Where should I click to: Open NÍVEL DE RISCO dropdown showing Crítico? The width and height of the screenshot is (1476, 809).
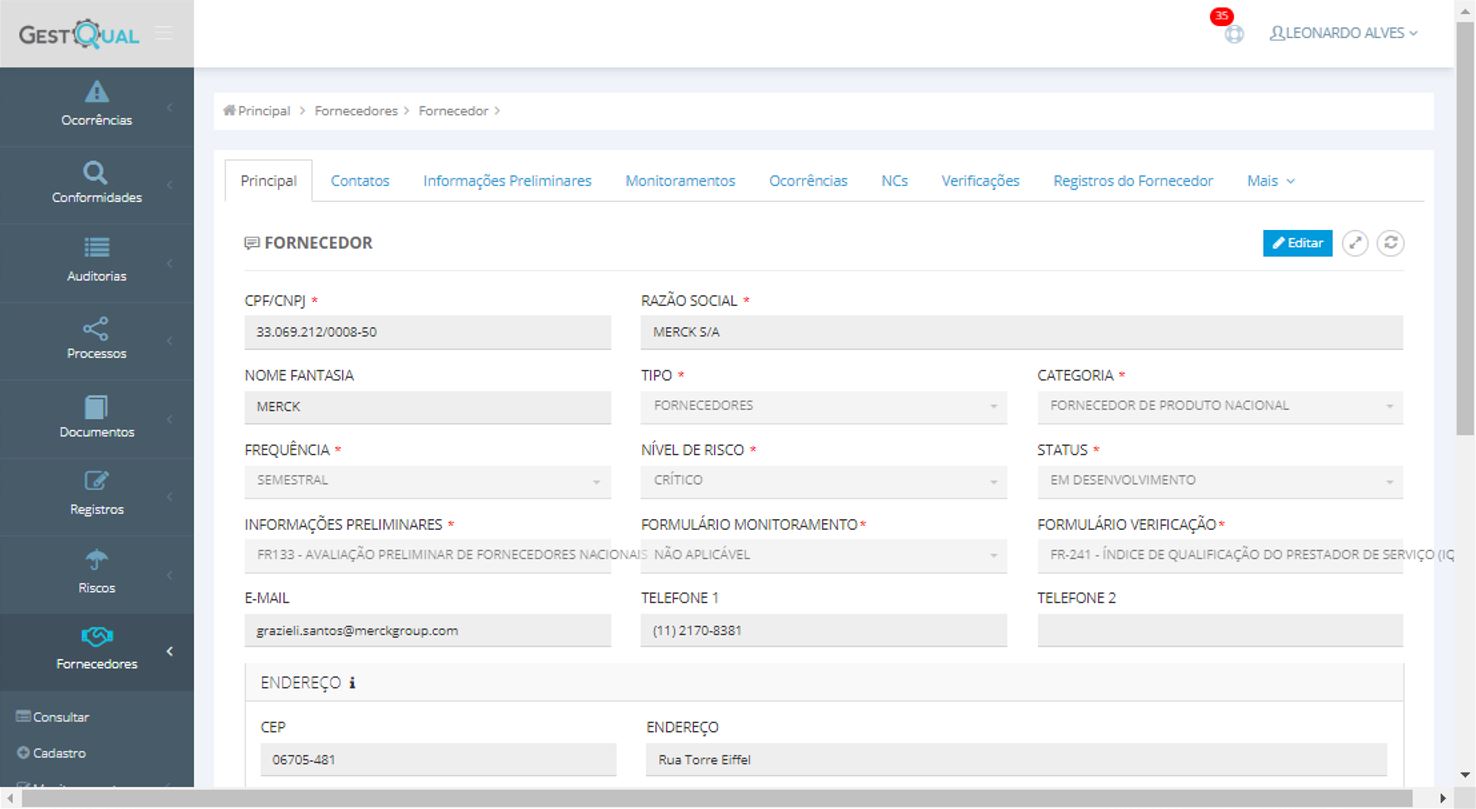coord(824,481)
